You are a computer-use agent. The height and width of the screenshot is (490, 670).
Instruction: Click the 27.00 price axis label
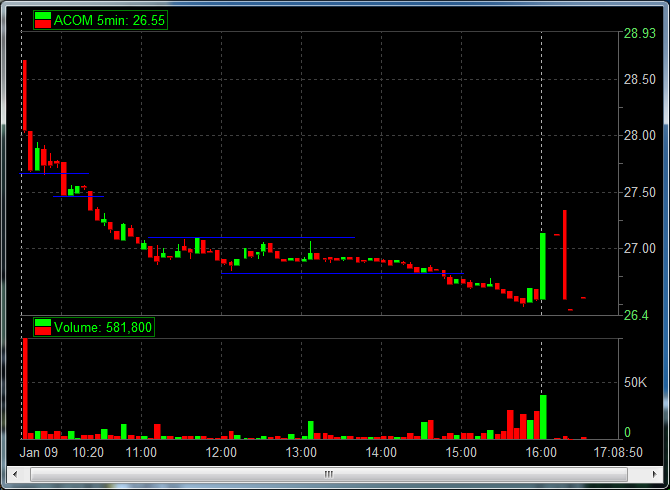coord(639,248)
